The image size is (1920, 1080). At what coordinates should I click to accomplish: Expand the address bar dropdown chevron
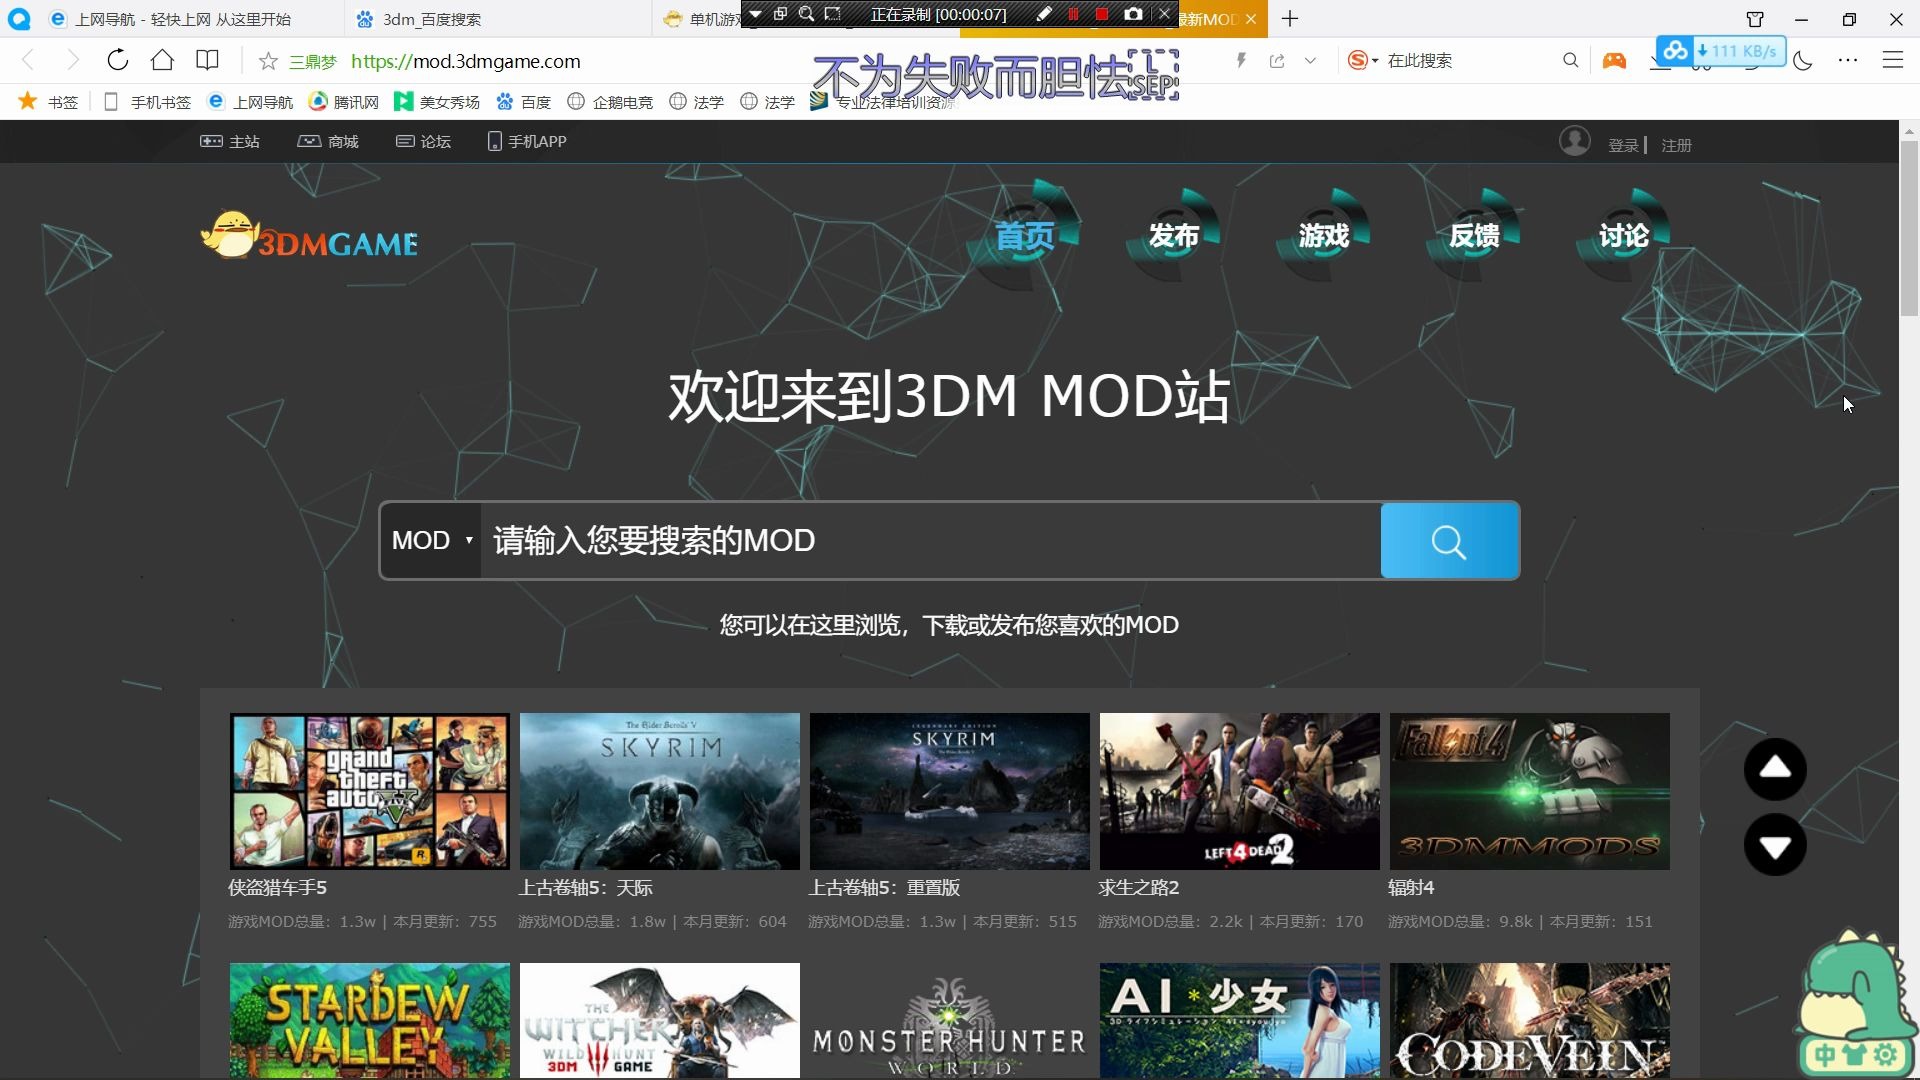[1310, 61]
